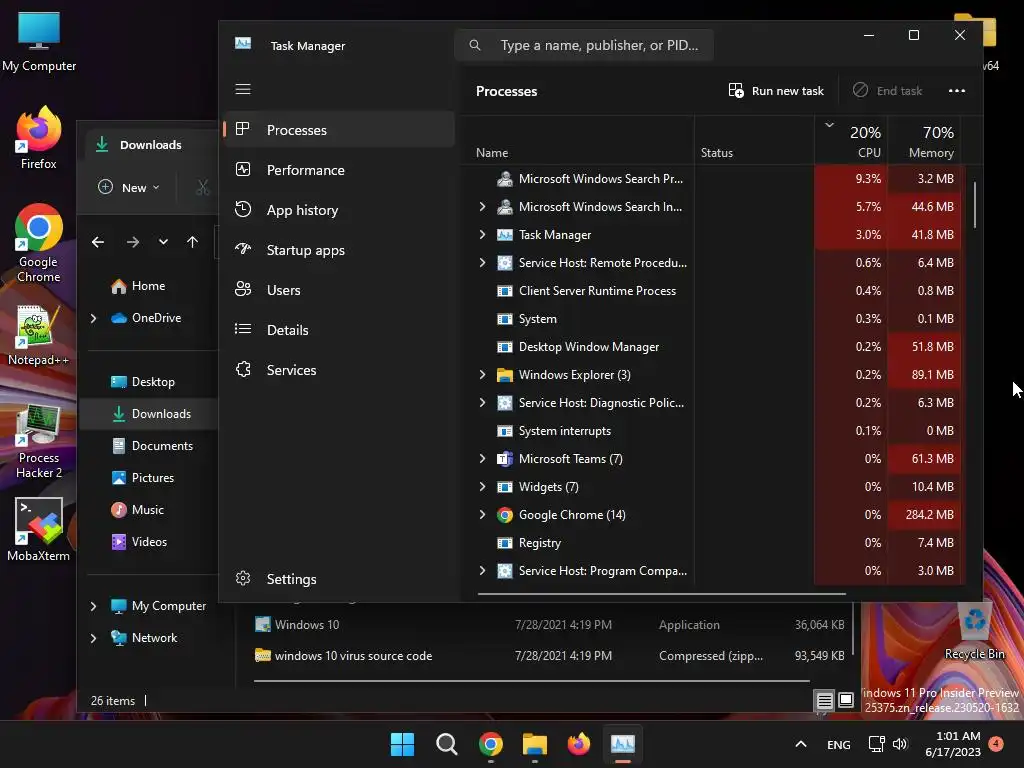Screen dimensions: 1024x768
Task: Expand the Google Chrome (14) process group
Action: [x=482, y=515]
